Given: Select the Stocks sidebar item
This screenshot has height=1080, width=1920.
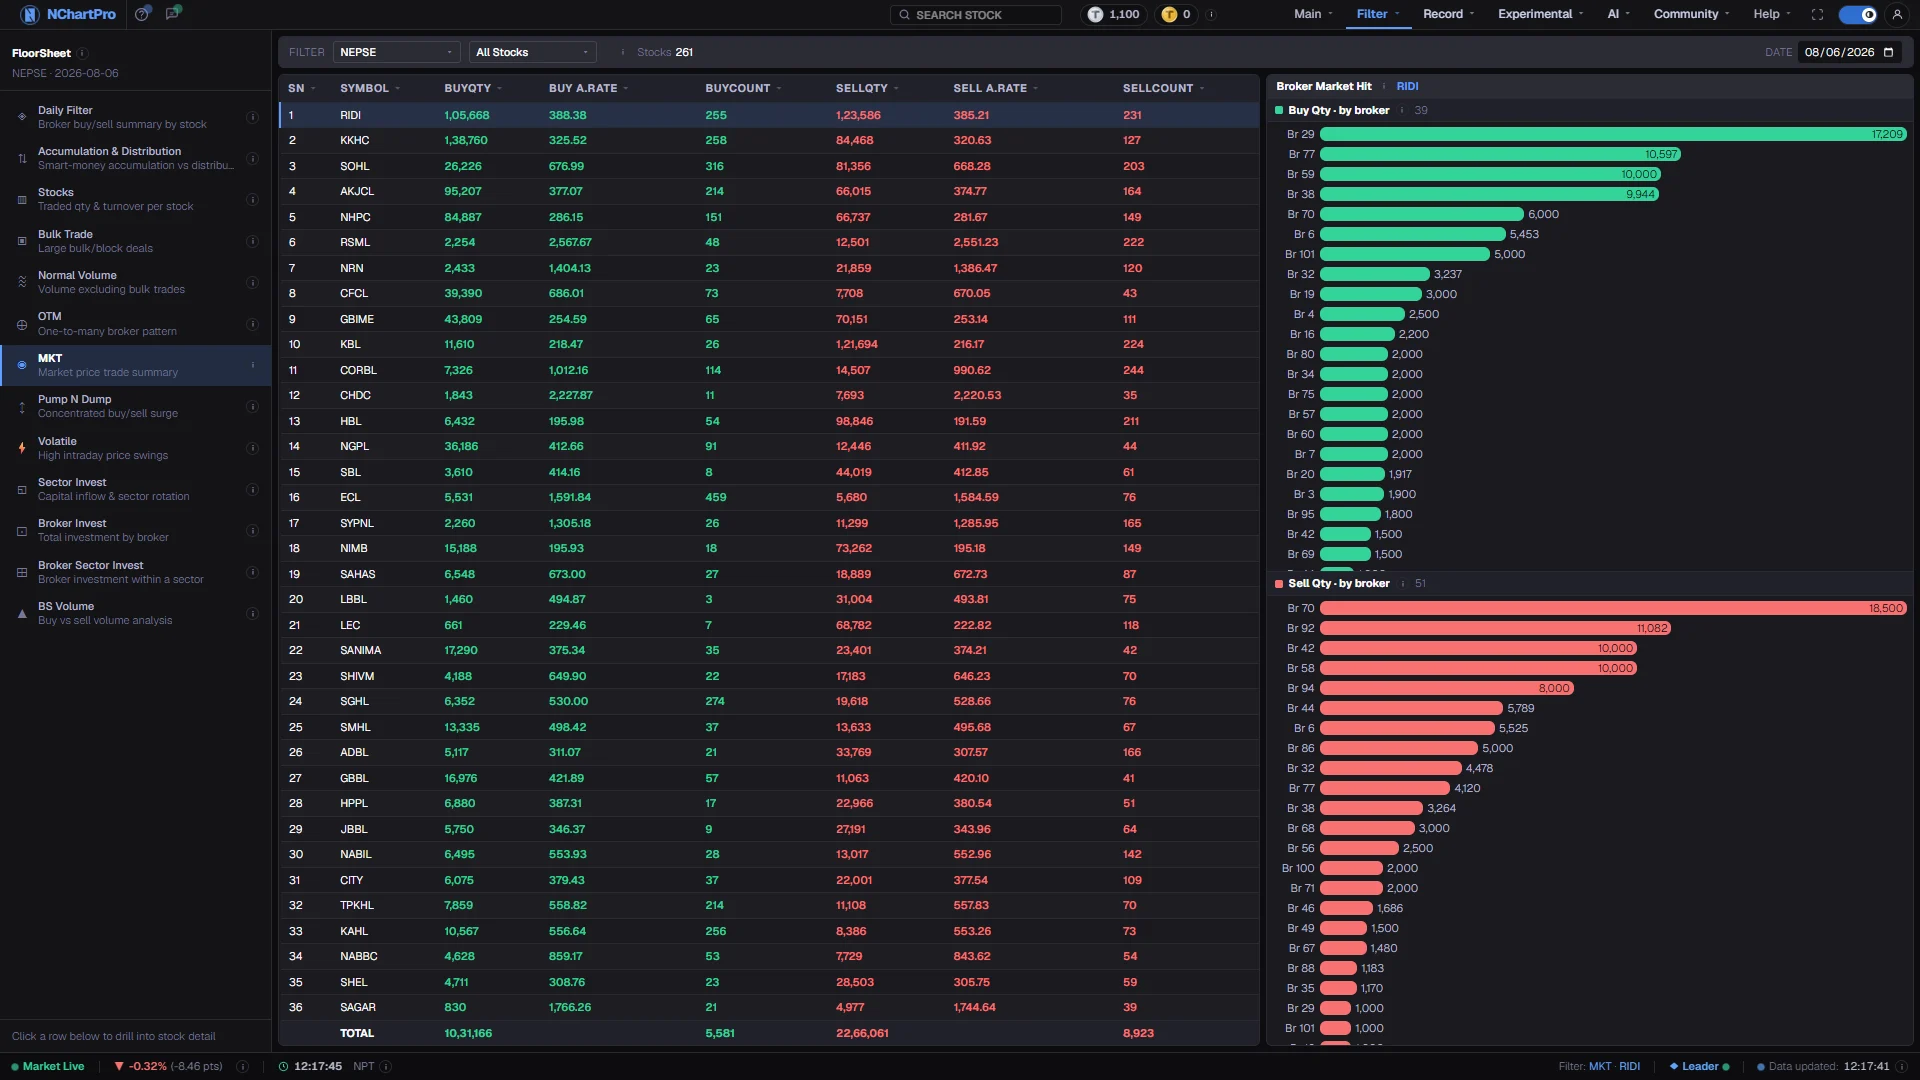Looking at the screenshot, I should click(135, 199).
